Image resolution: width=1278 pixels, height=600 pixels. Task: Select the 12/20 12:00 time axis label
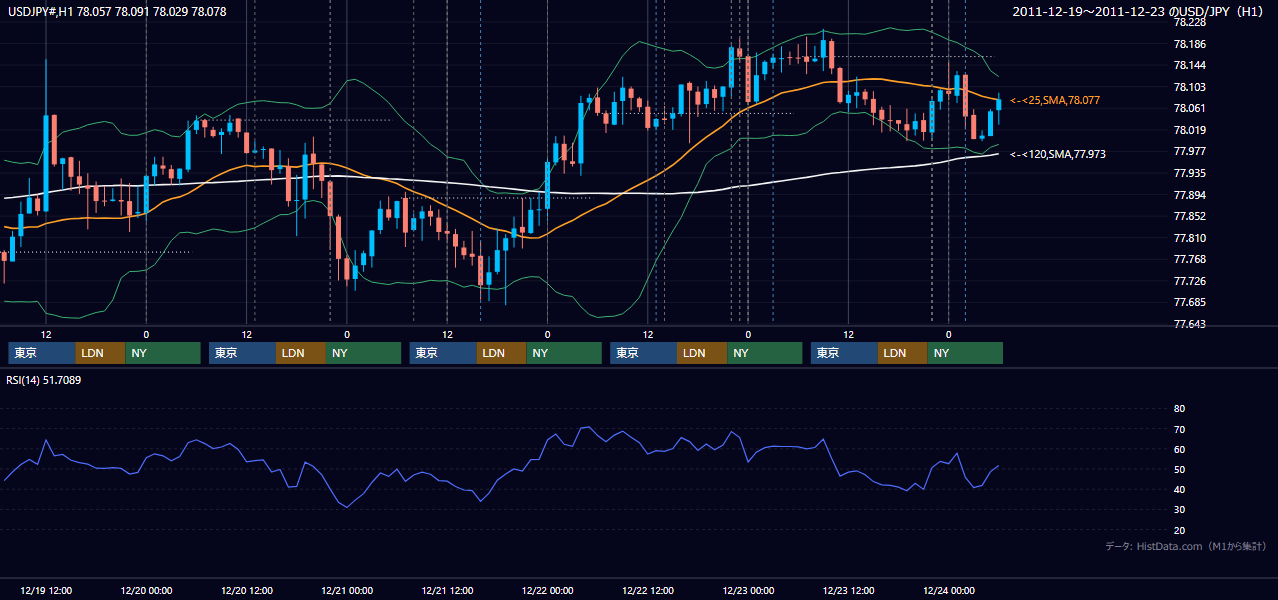click(x=247, y=590)
